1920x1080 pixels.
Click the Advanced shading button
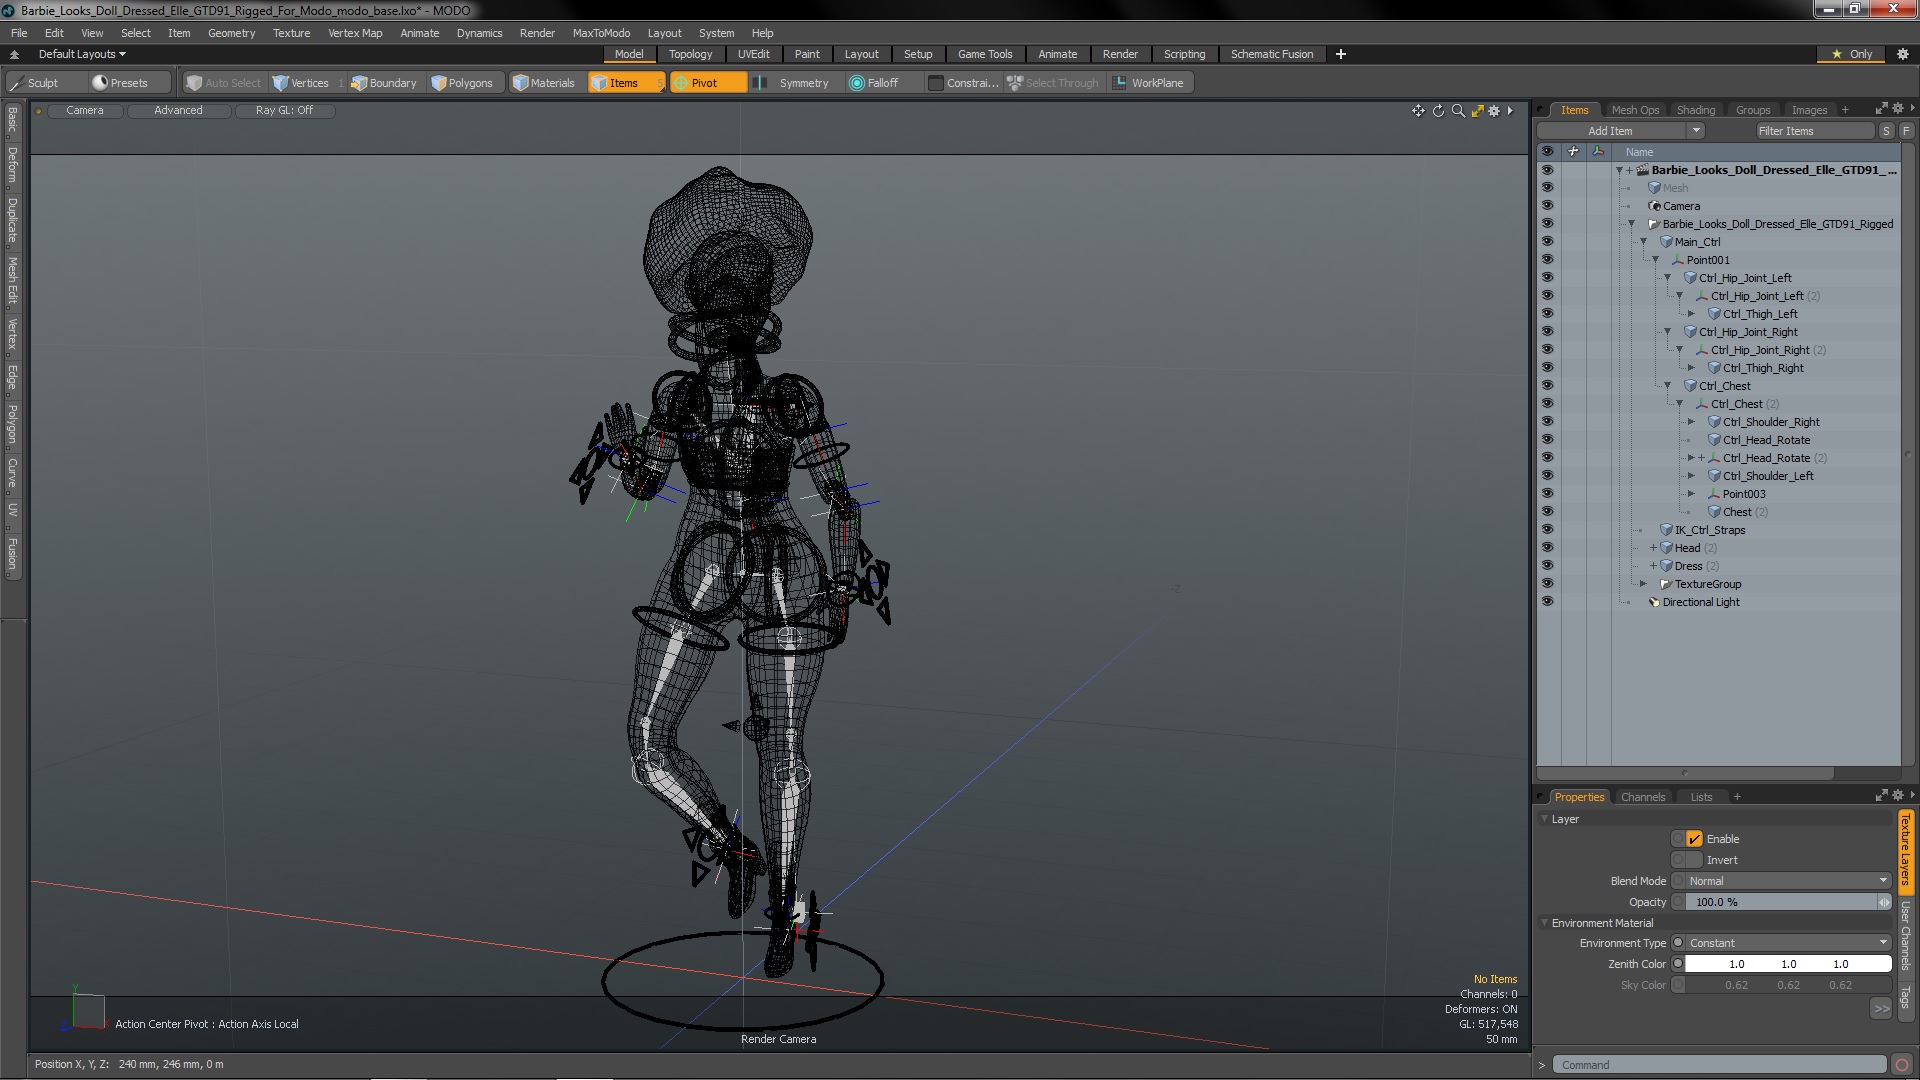(178, 111)
